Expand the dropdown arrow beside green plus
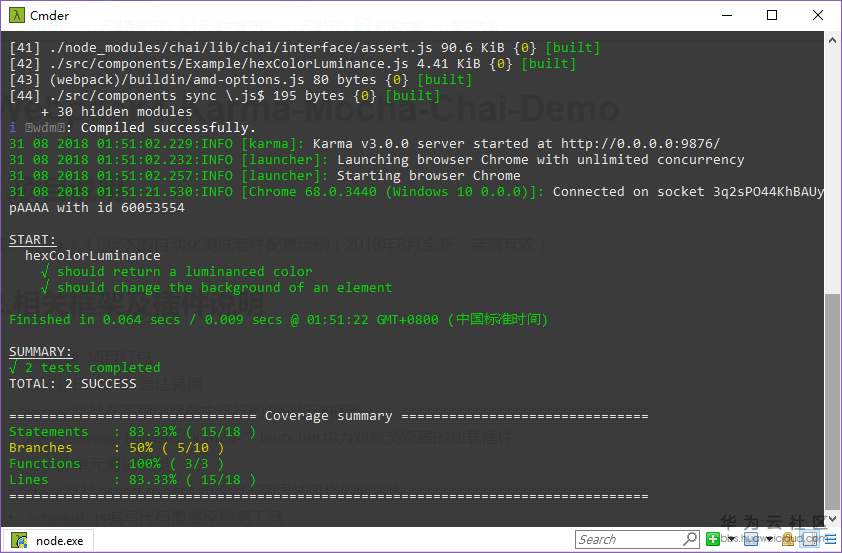 pos(730,540)
